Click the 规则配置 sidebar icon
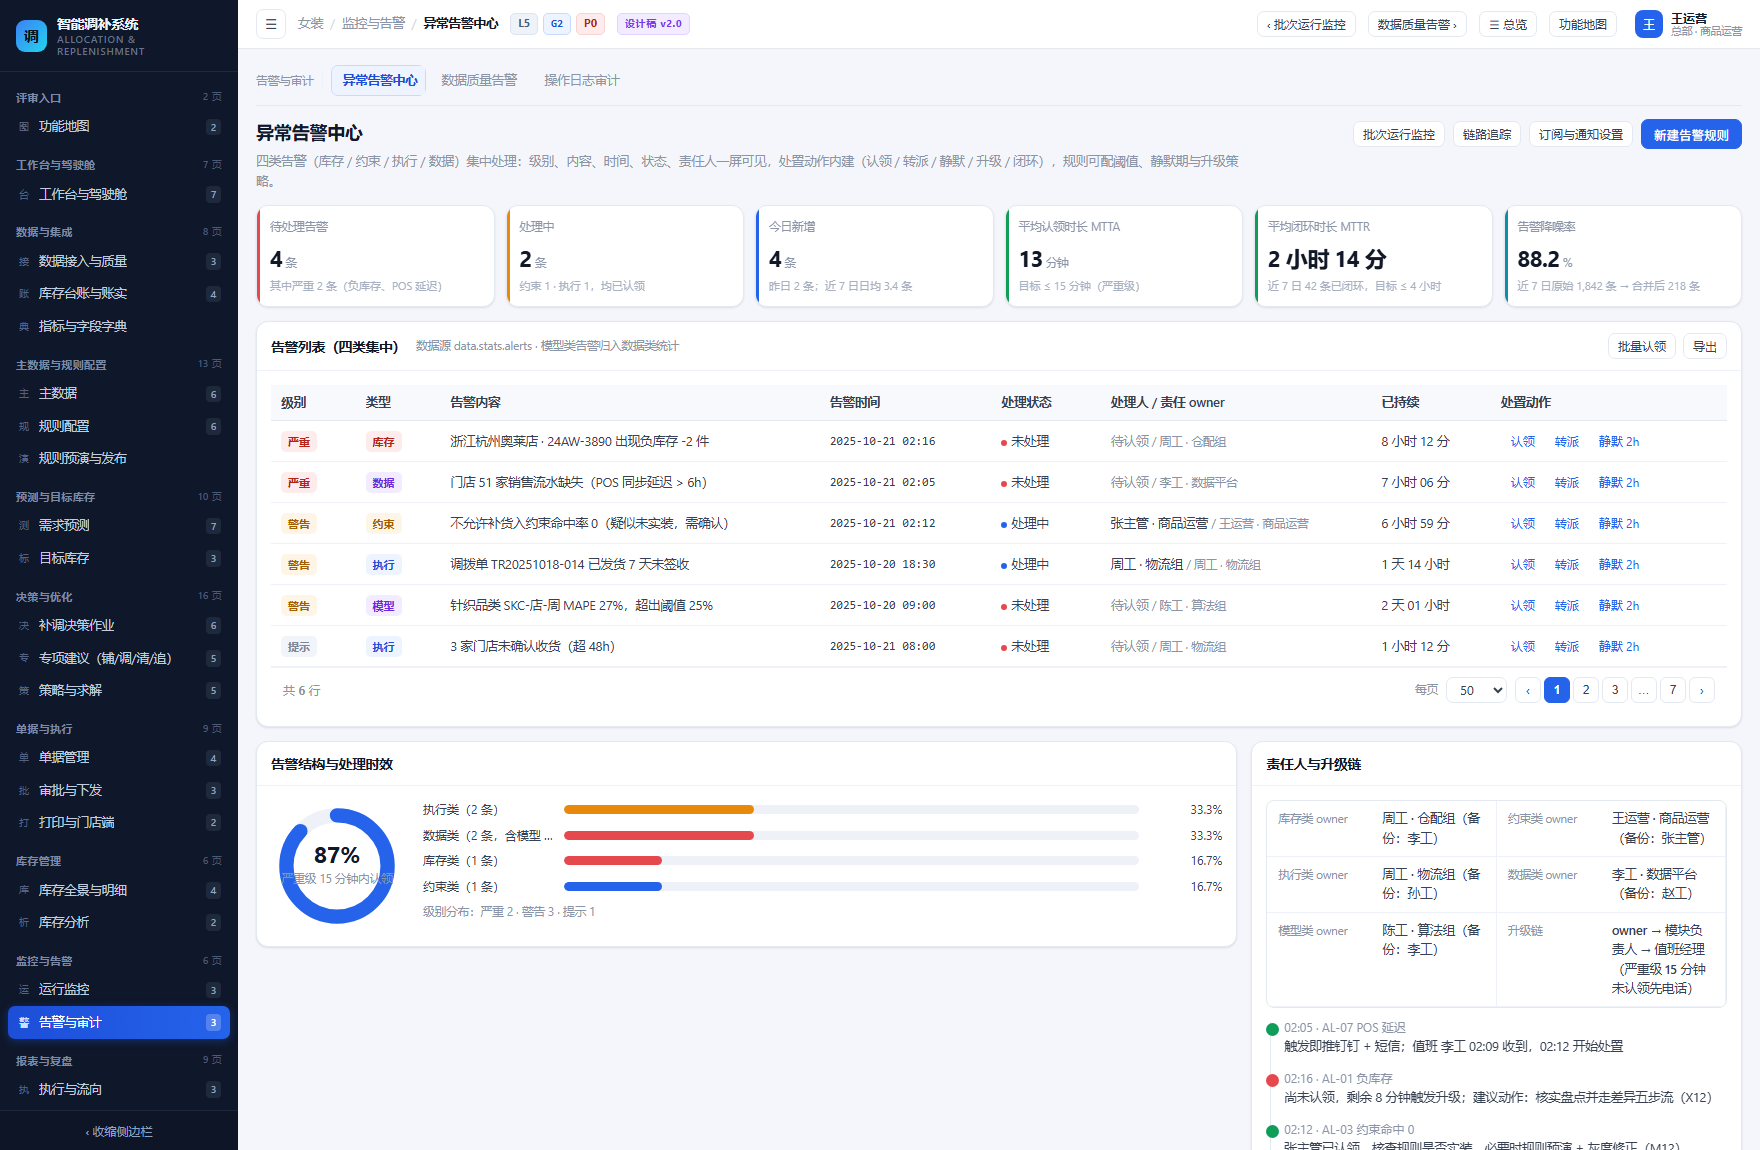This screenshot has height=1150, width=1760. [x=24, y=427]
